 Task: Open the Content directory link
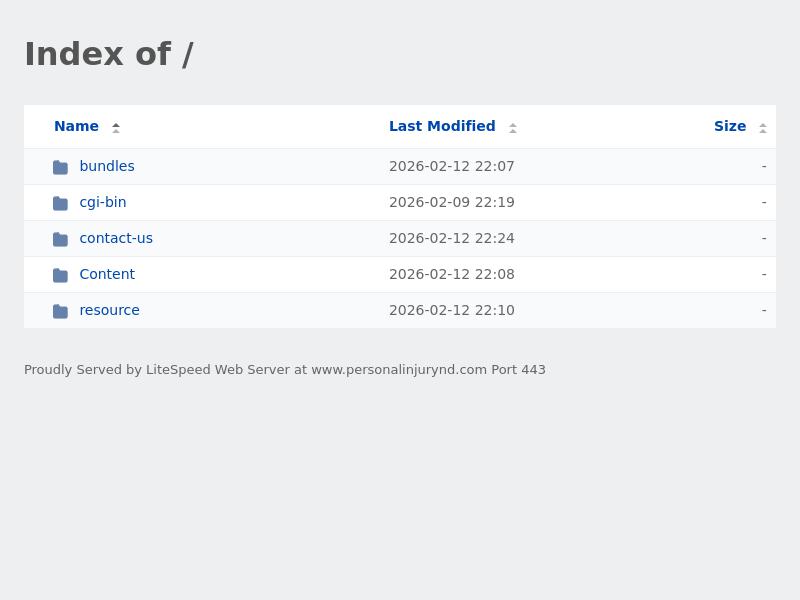[107, 274]
